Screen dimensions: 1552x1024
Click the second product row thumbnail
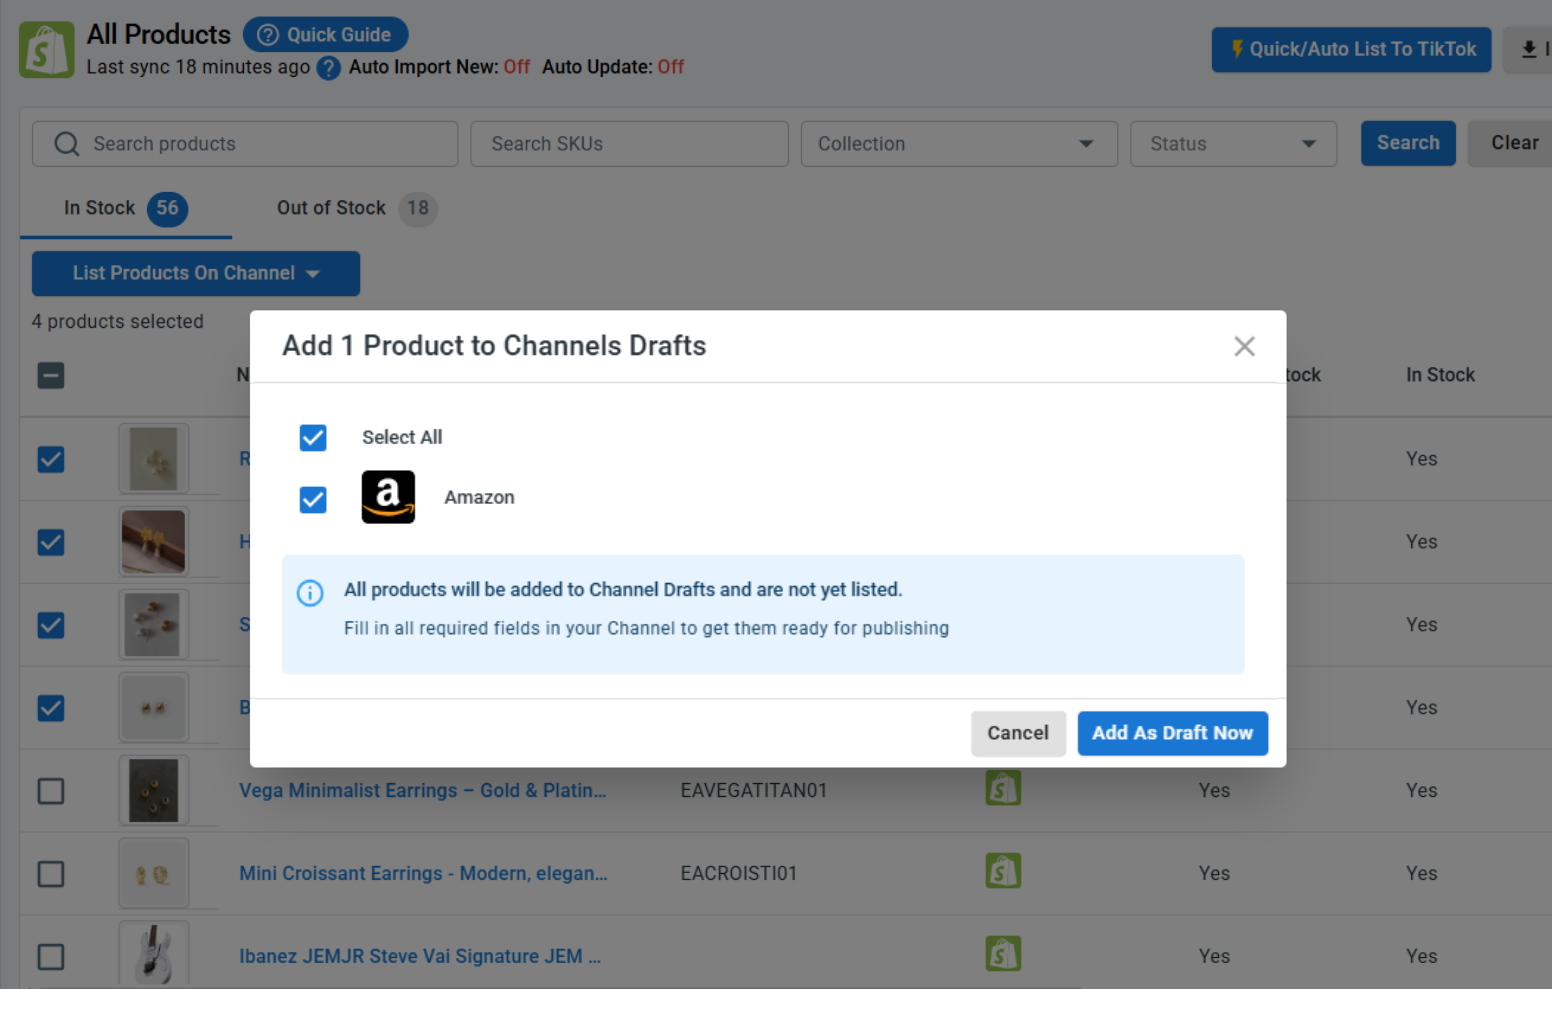click(x=154, y=542)
